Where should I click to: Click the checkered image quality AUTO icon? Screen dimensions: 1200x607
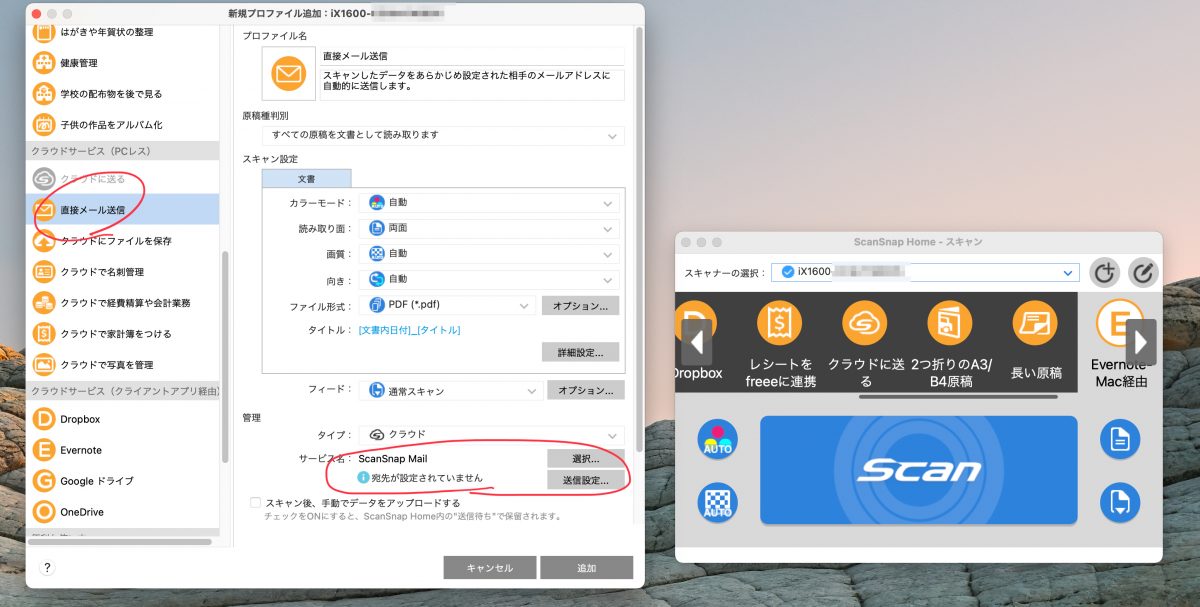click(x=718, y=503)
